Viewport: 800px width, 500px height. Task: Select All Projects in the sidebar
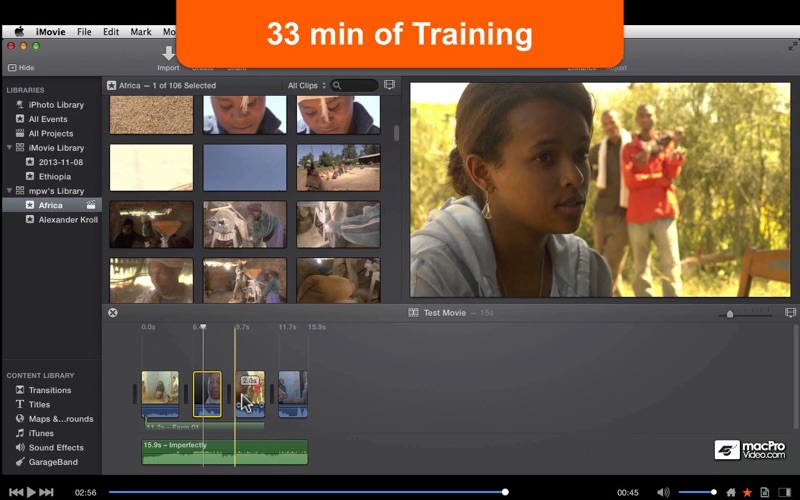coord(51,133)
